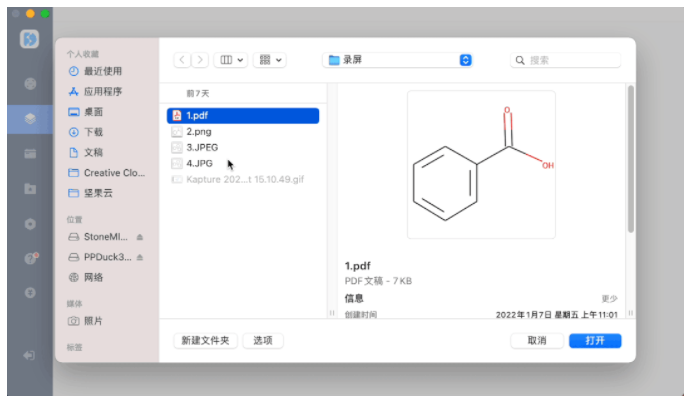Select 最近使用 in the sidebar
This screenshot has height=401, width=693.
(102, 71)
